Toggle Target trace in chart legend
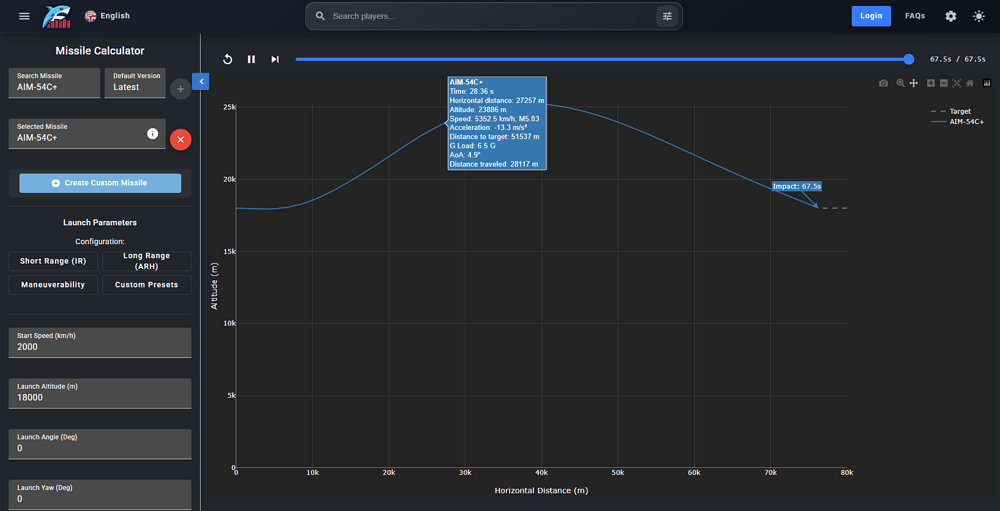The height and width of the screenshot is (511, 1000). click(x=950, y=111)
